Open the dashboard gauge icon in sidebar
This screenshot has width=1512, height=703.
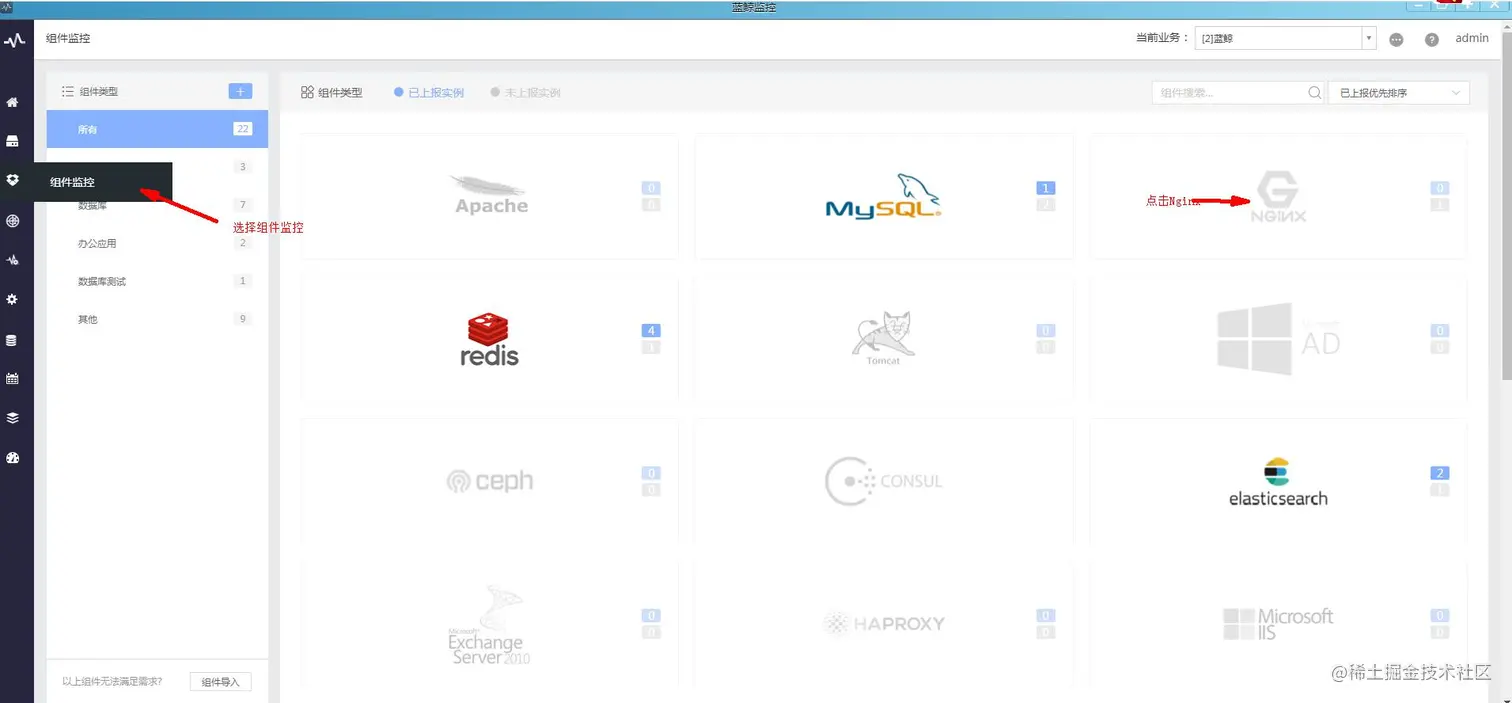point(12,458)
